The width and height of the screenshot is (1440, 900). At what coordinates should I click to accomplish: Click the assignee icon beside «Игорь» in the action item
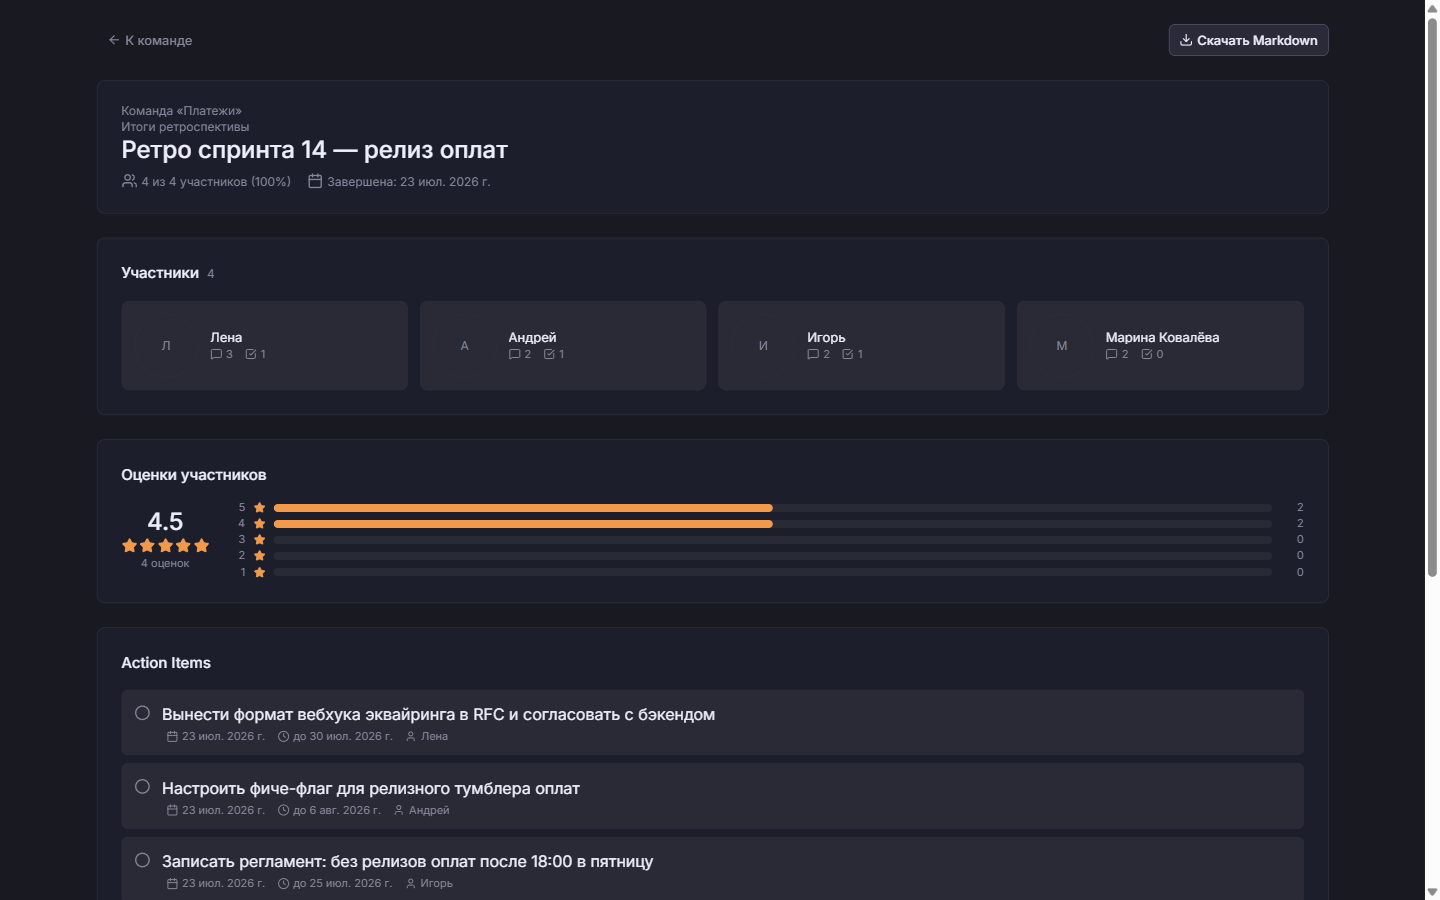411,884
